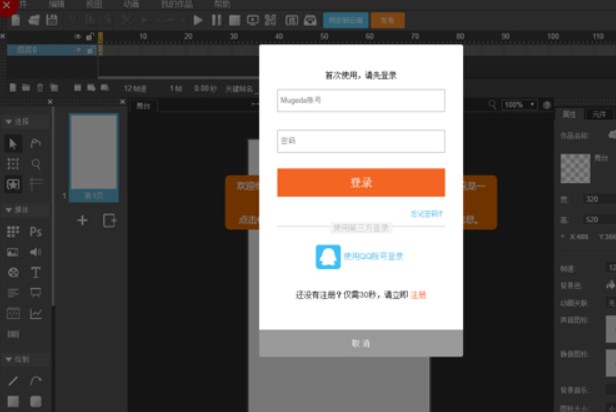
Task: Click the orange 注册 register link
Action: [418, 296]
